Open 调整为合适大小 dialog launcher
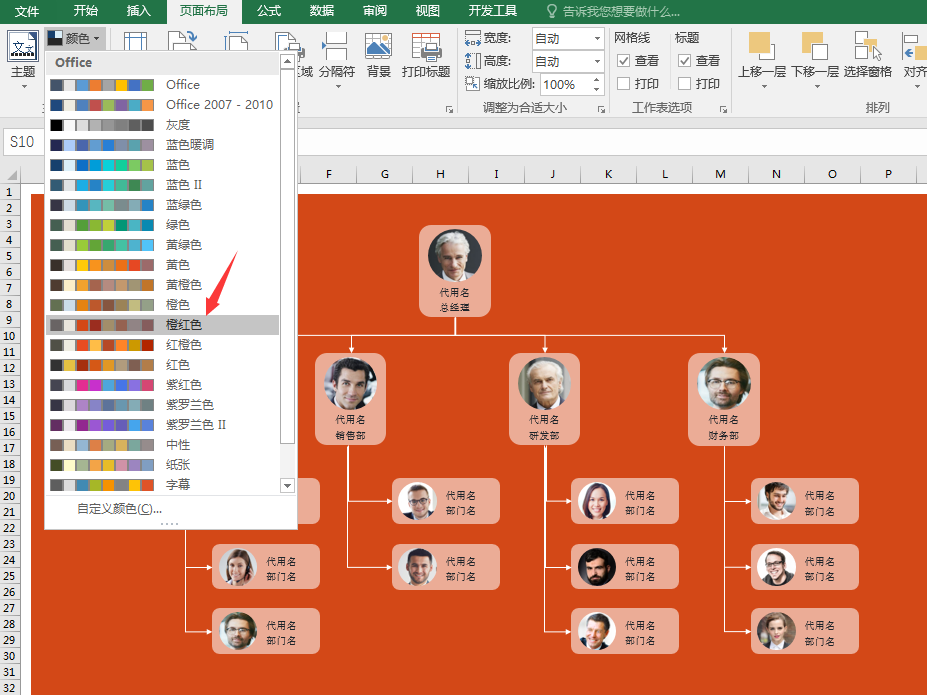This screenshot has height=695, width=927. point(601,109)
